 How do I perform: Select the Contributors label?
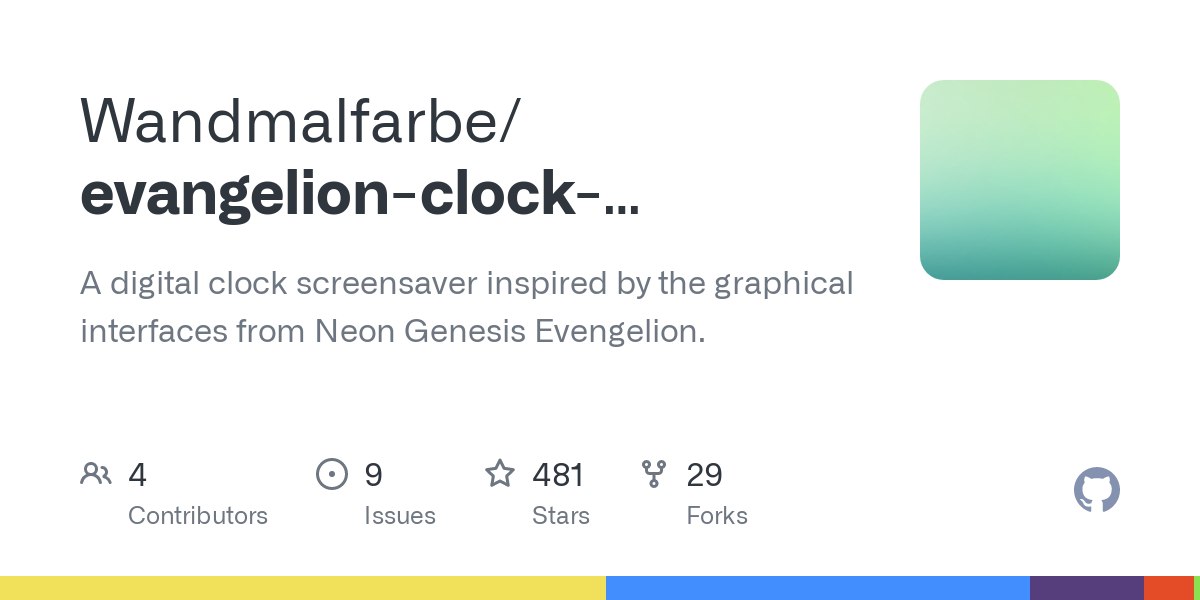(198, 516)
